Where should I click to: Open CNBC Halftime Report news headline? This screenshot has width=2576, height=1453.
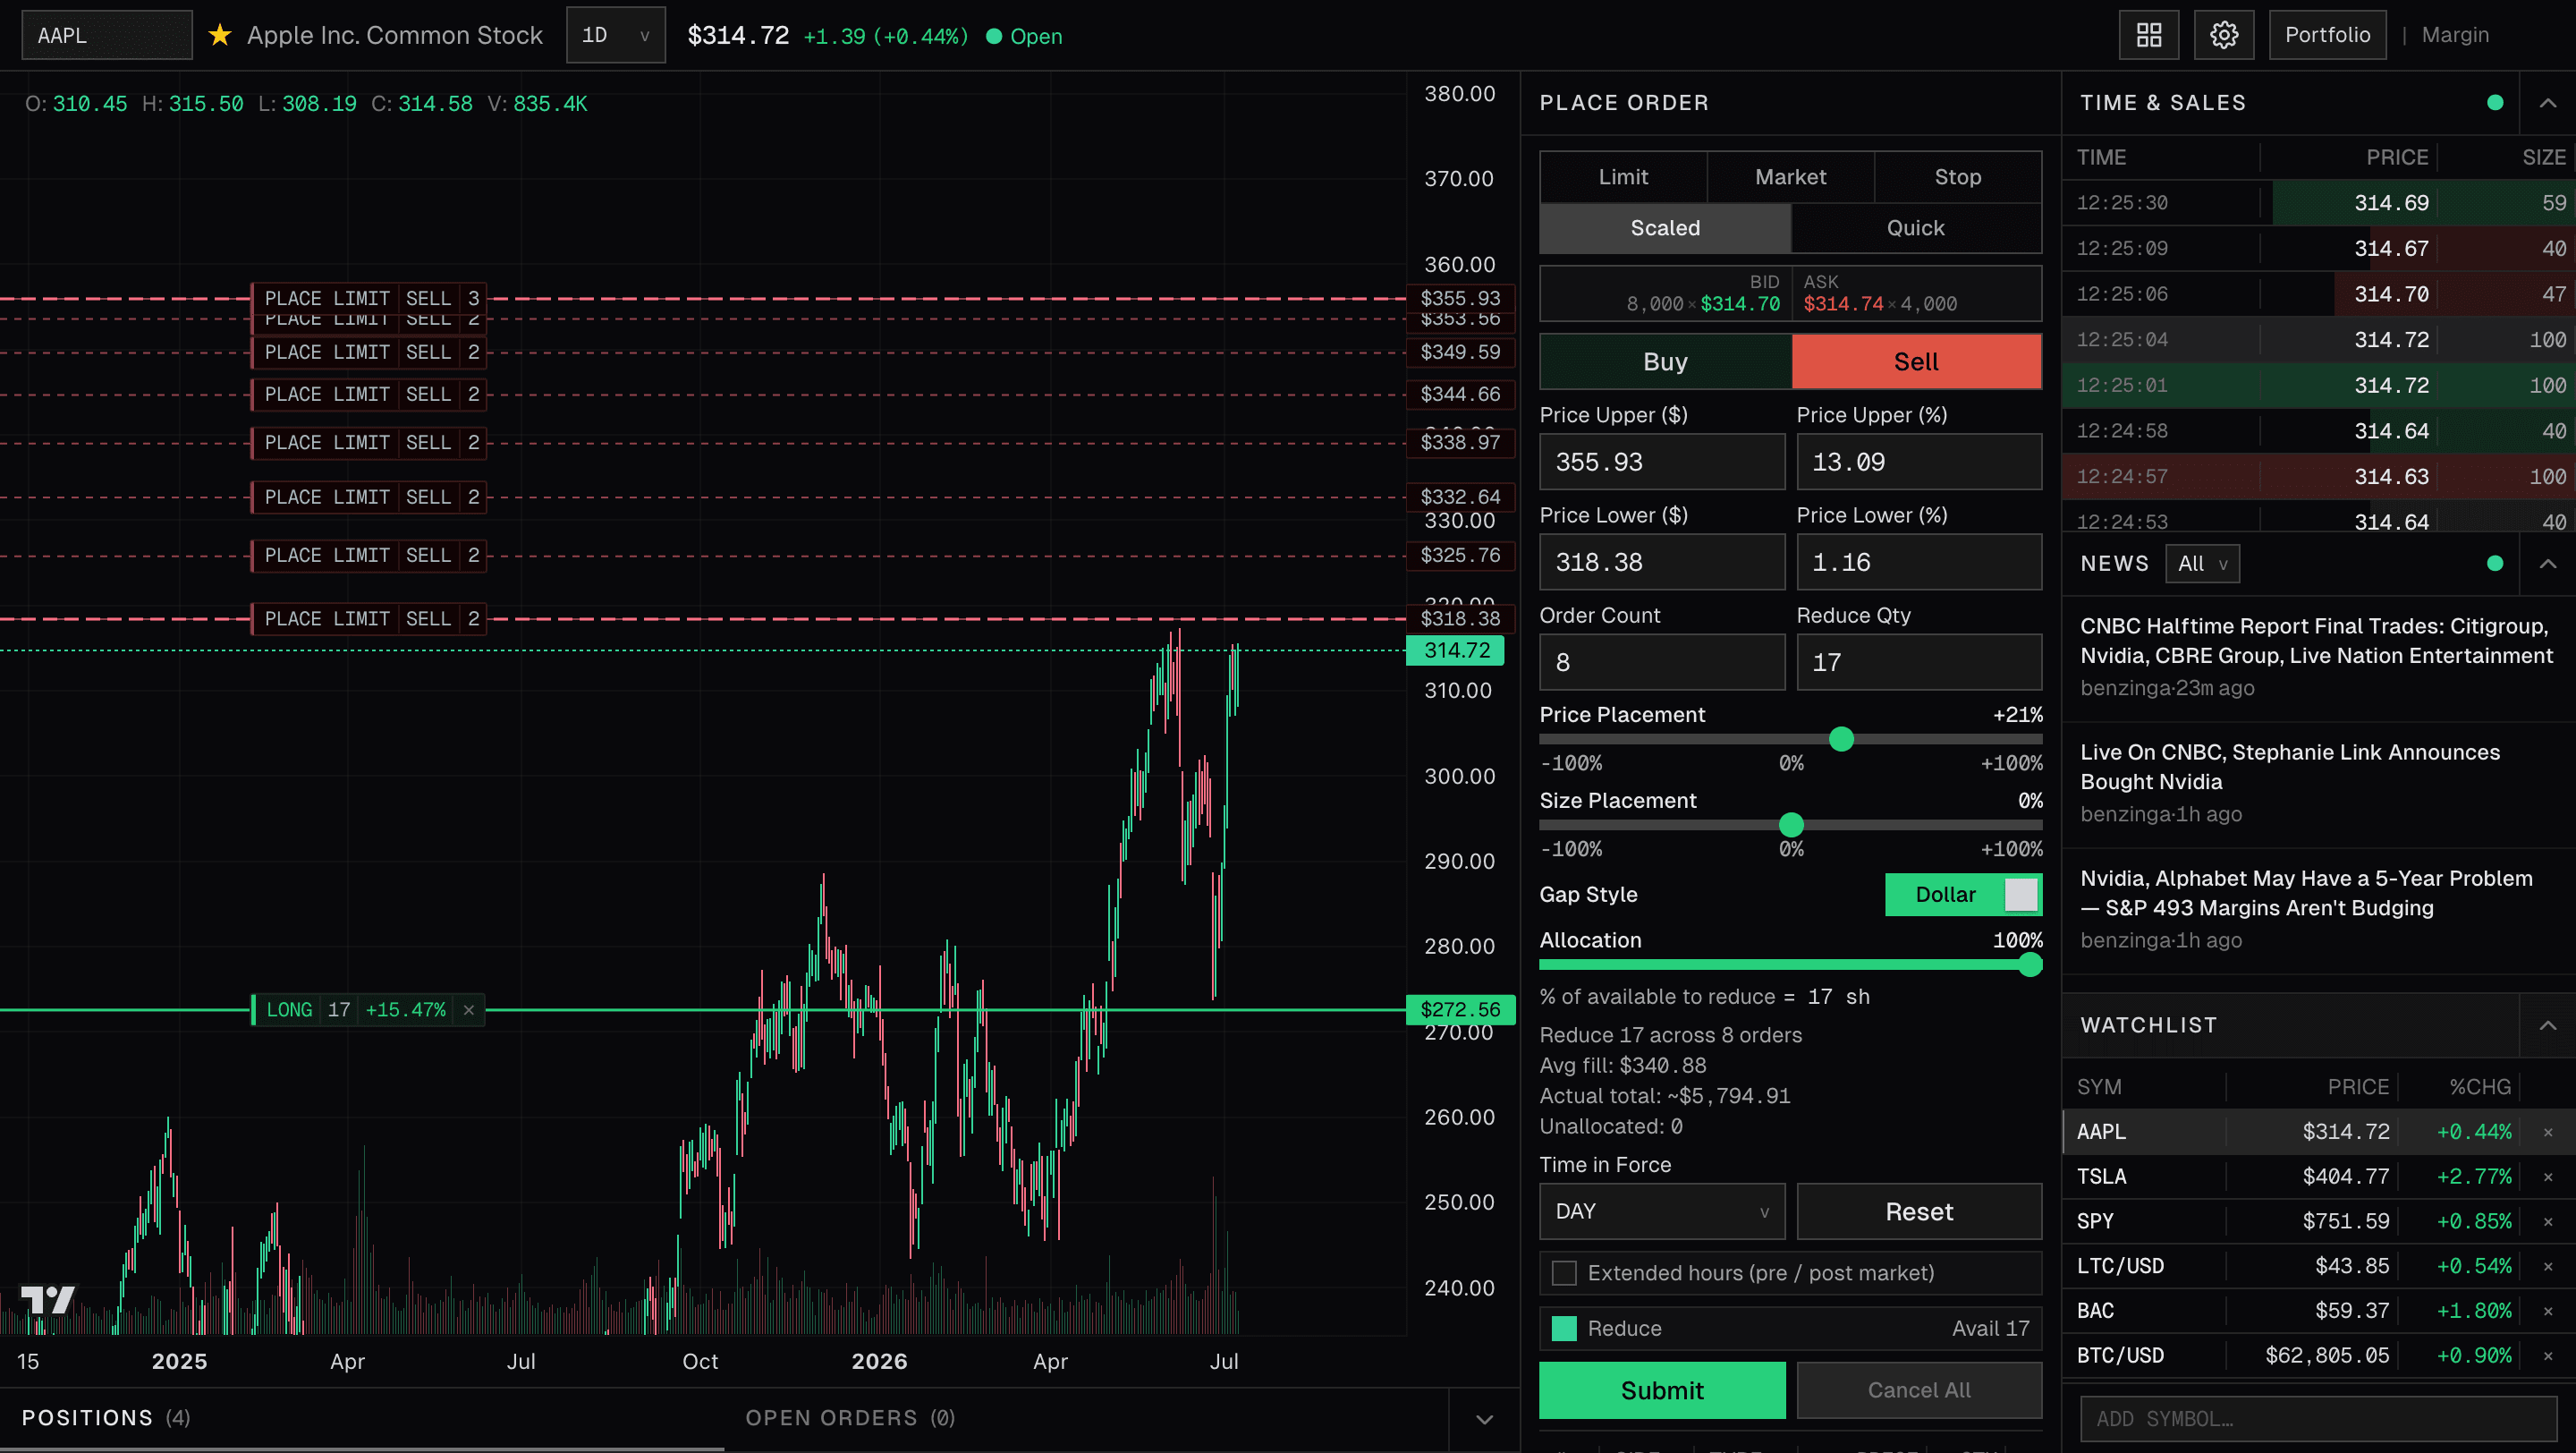click(x=2316, y=641)
